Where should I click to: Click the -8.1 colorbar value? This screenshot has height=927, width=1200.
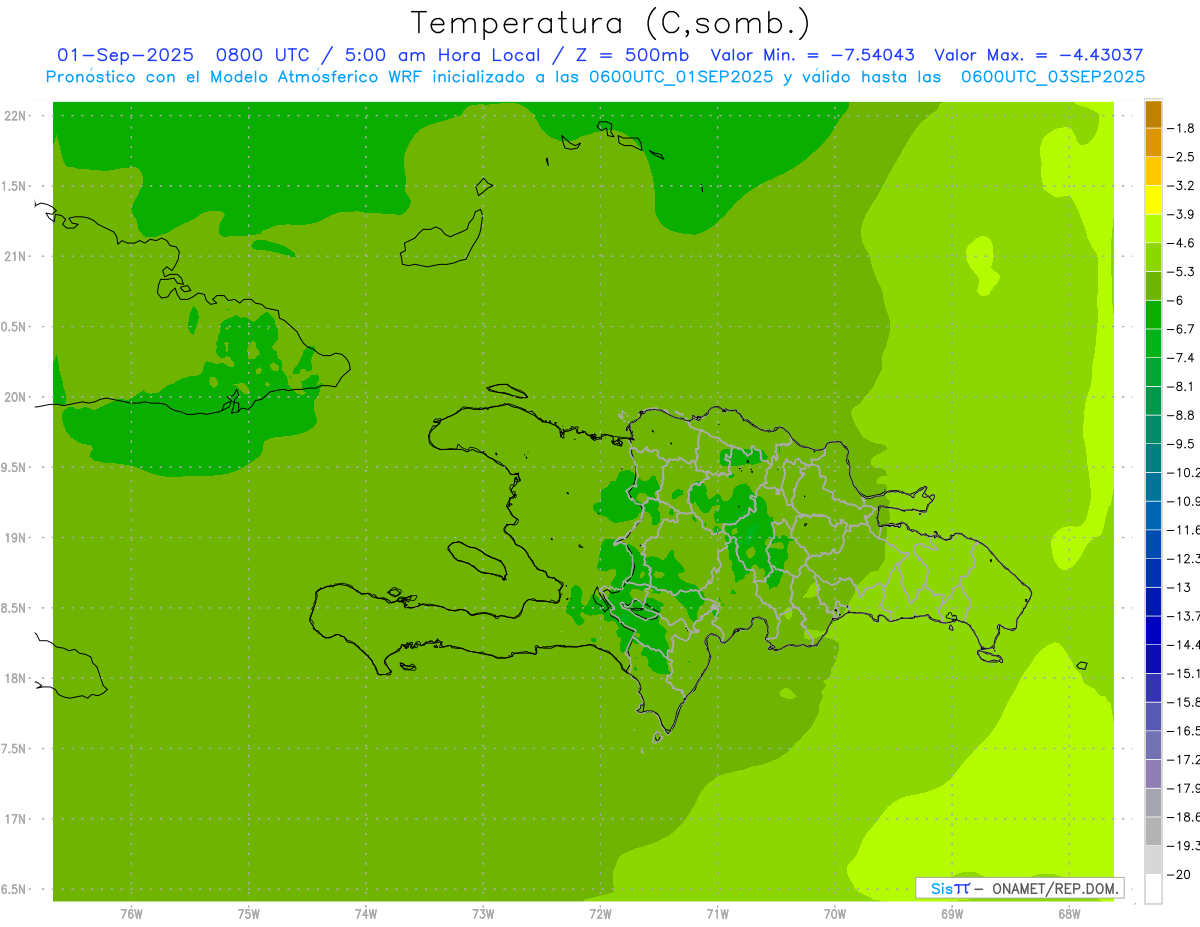click(1182, 386)
